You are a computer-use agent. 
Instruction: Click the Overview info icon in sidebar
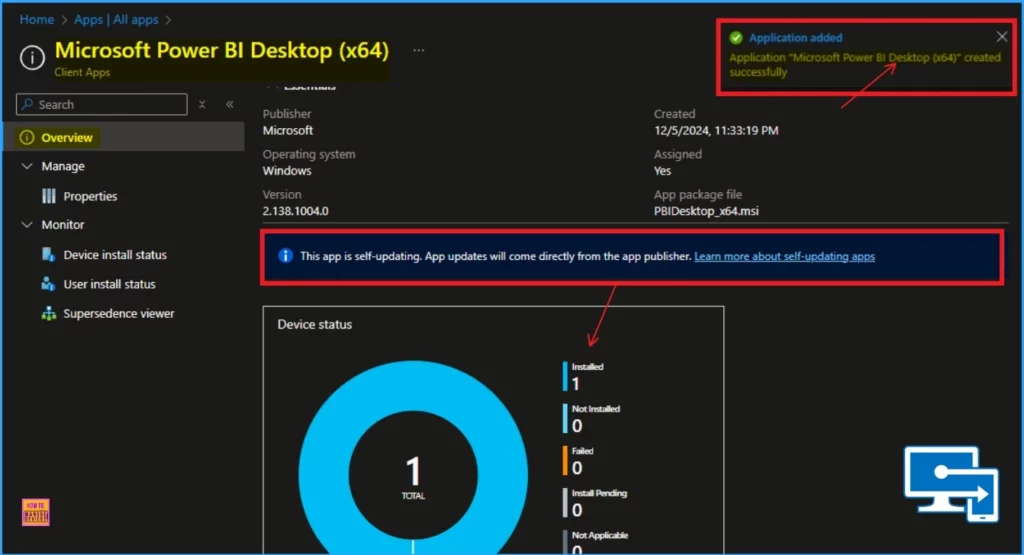tap(27, 138)
